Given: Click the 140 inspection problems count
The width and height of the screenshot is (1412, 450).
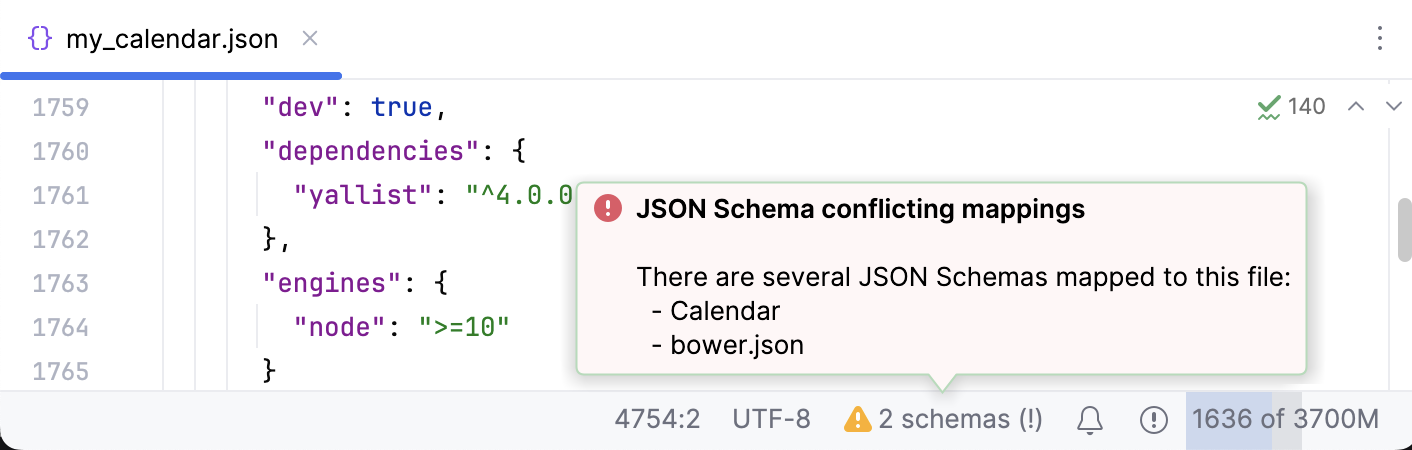Looking at the screenshot, I should click(1306, 107).
